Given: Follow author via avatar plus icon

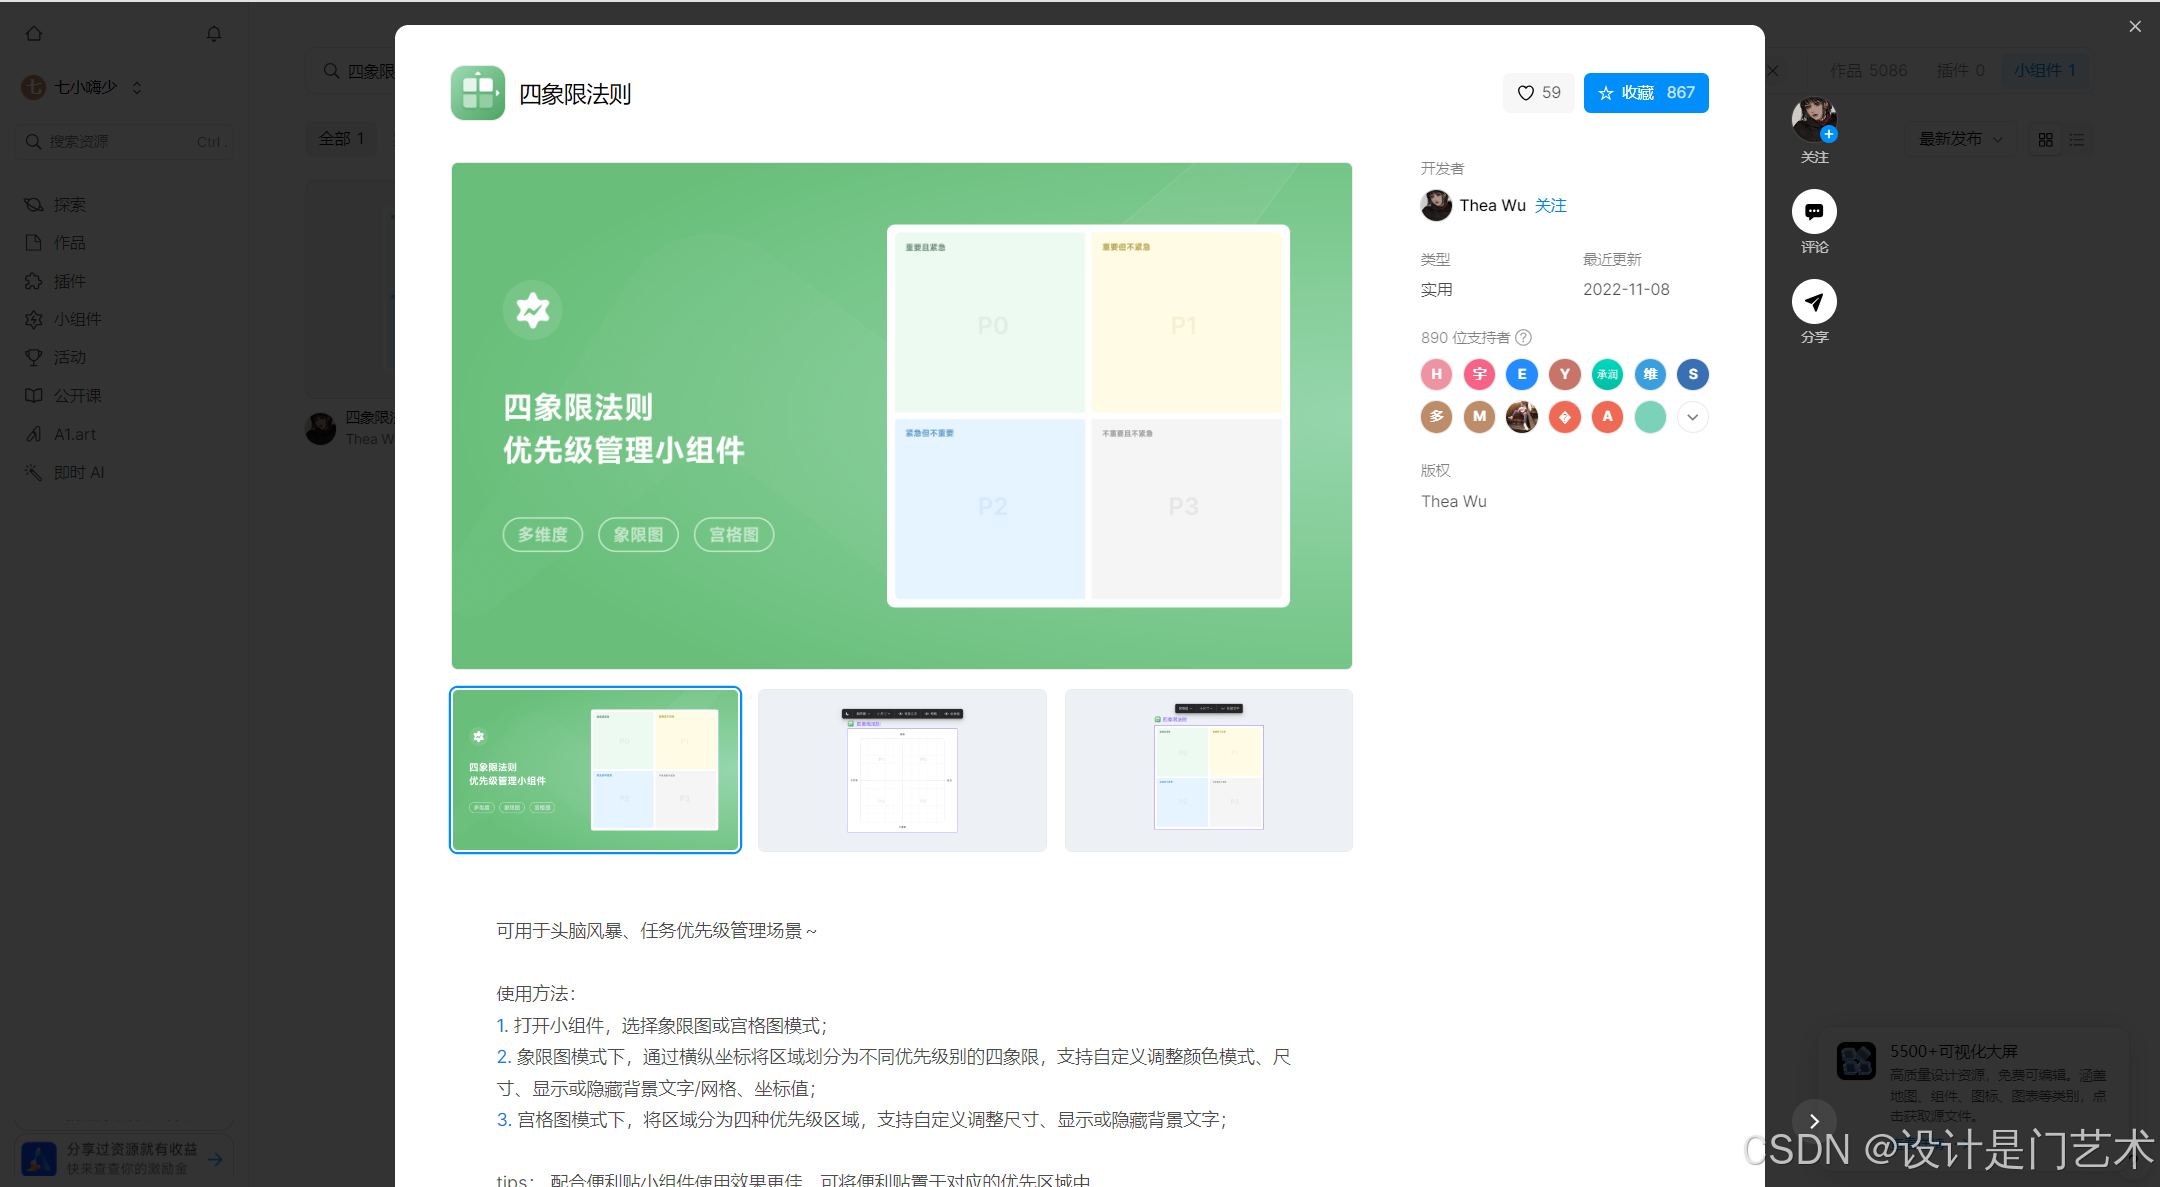Looking at the screenshot, I should tap(1828, 135).
